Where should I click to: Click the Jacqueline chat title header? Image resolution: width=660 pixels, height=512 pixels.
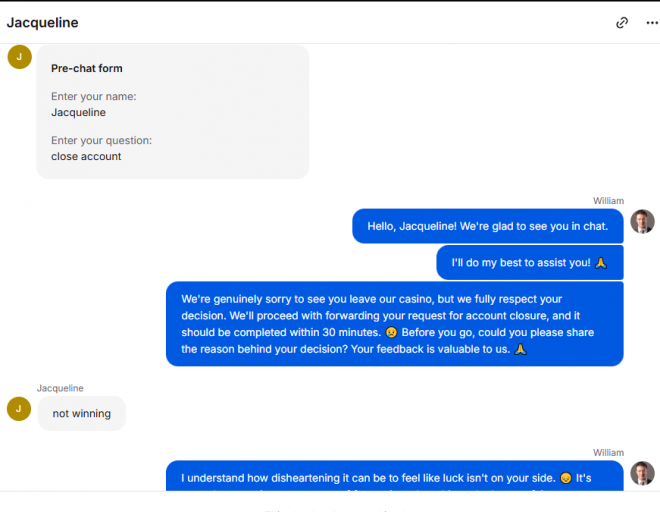[x=43, y=23]
